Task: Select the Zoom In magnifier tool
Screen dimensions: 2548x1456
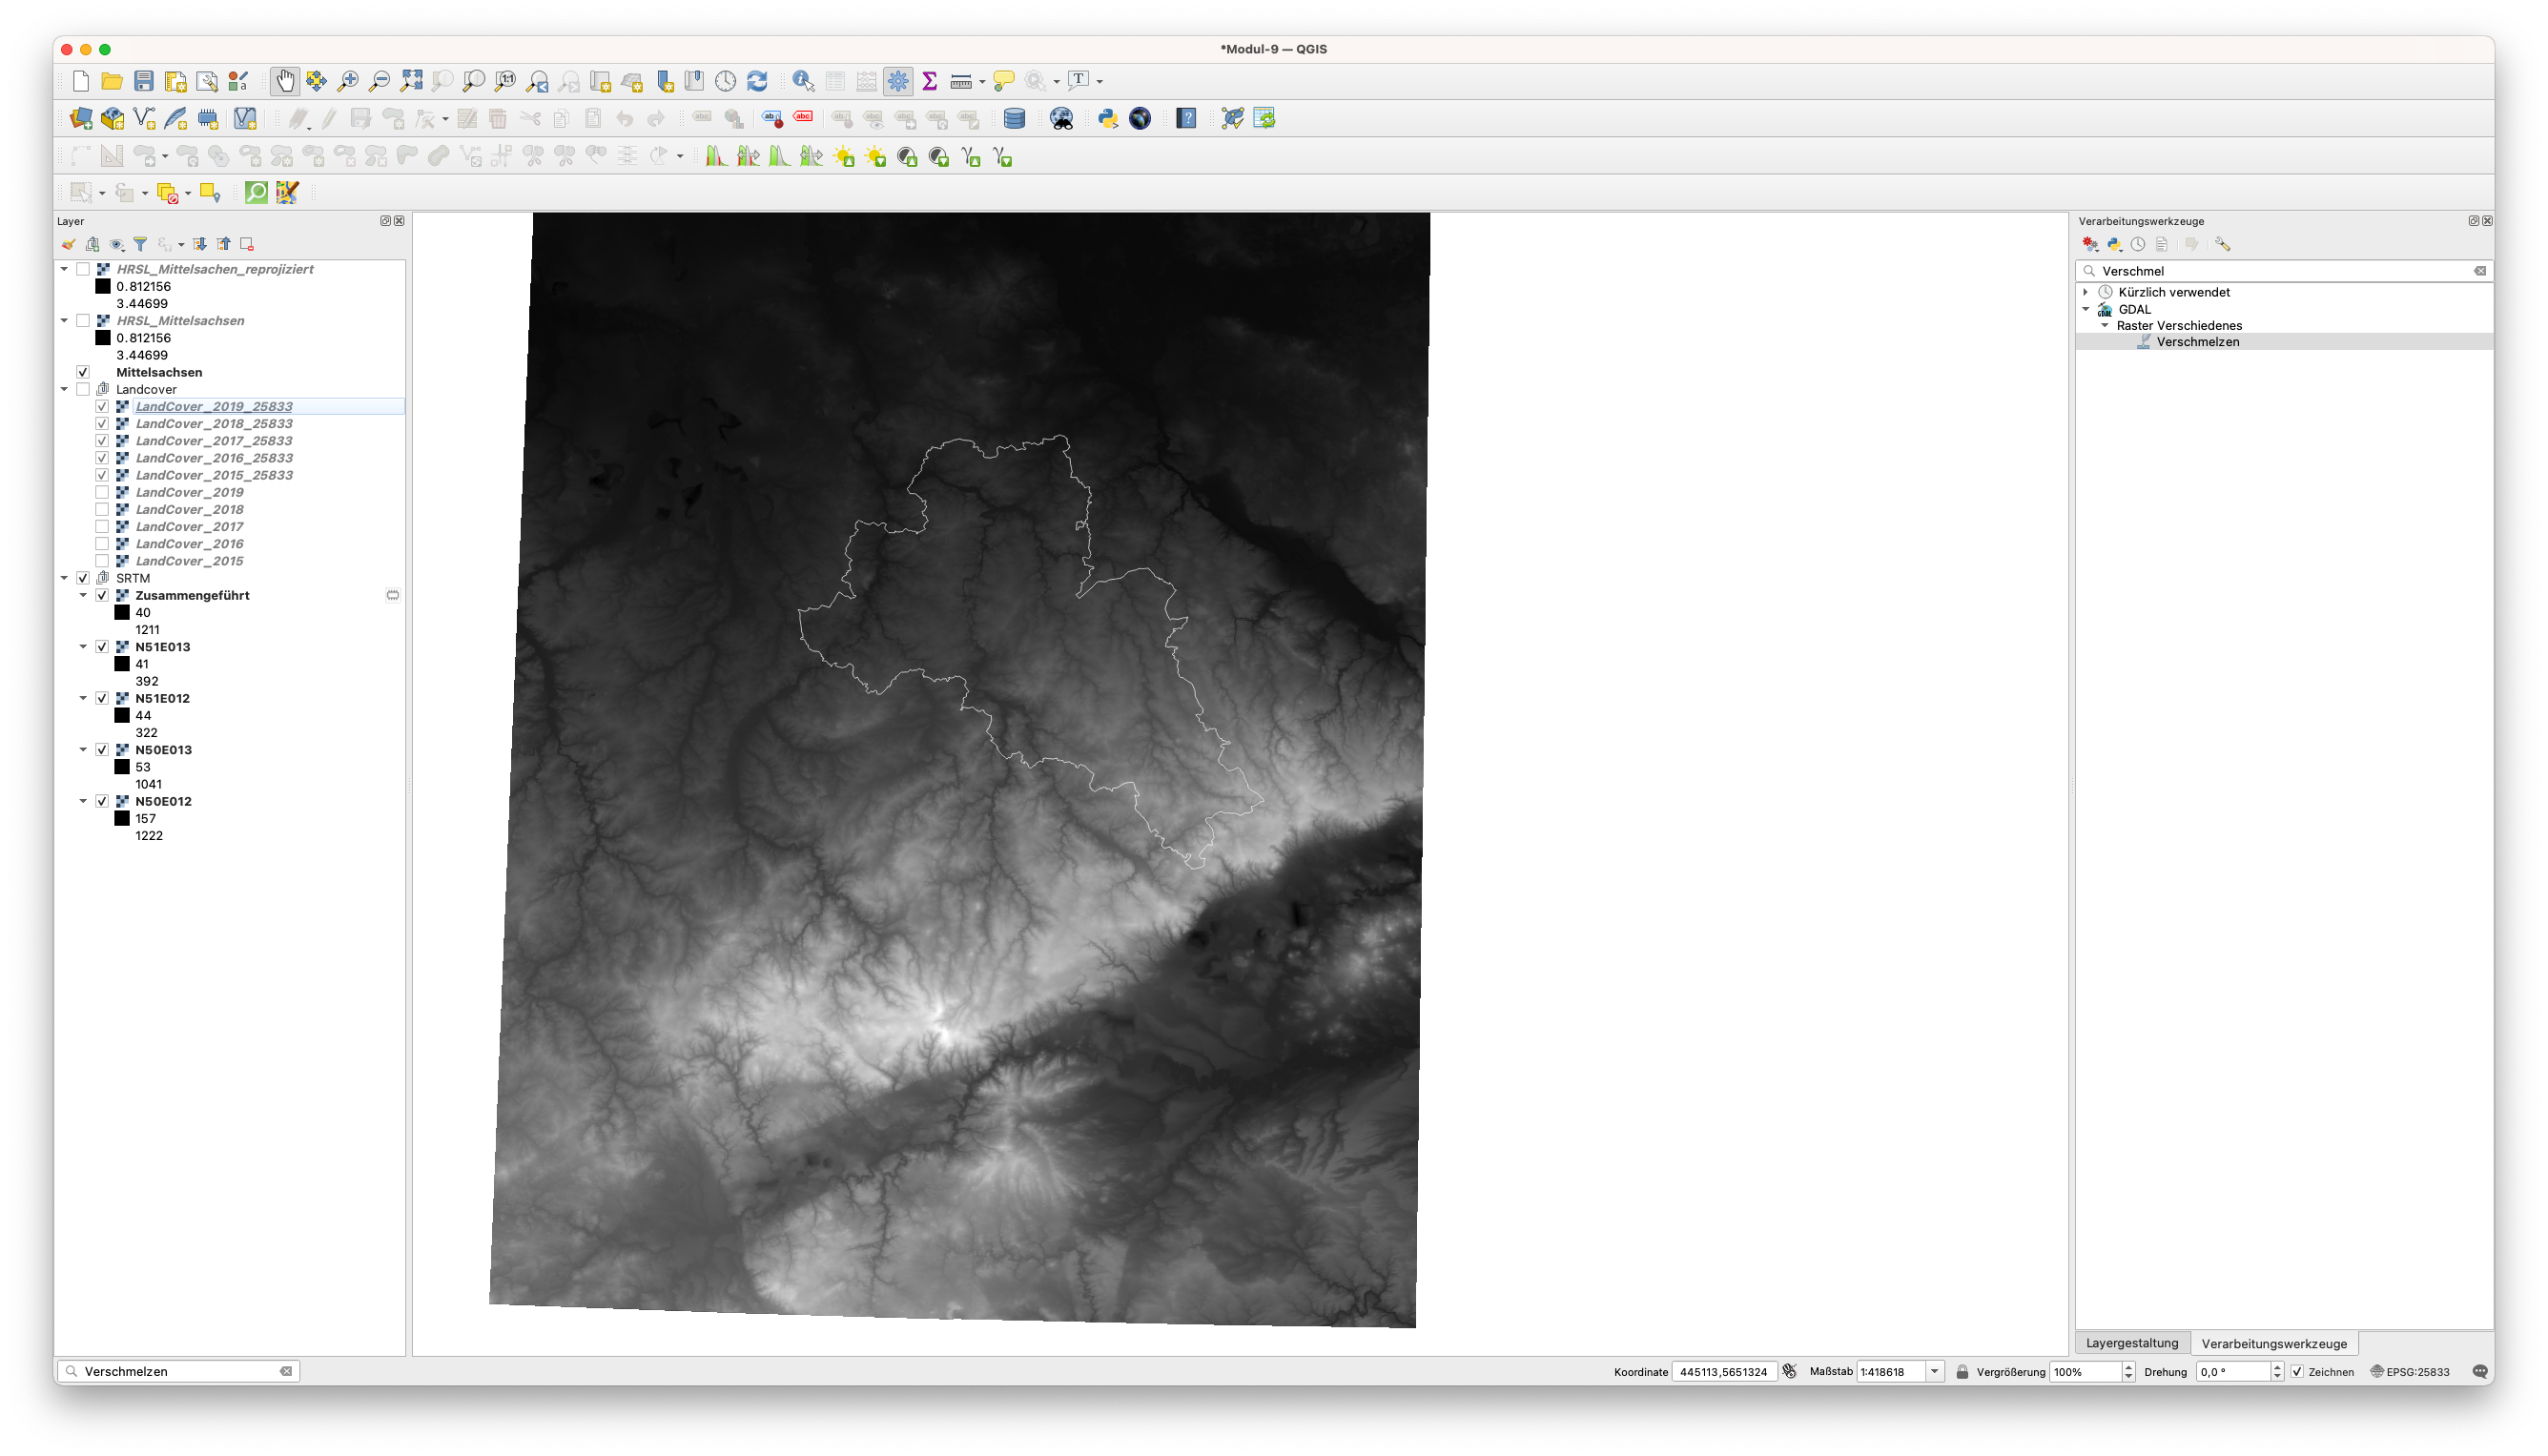Action: point(348,81)
